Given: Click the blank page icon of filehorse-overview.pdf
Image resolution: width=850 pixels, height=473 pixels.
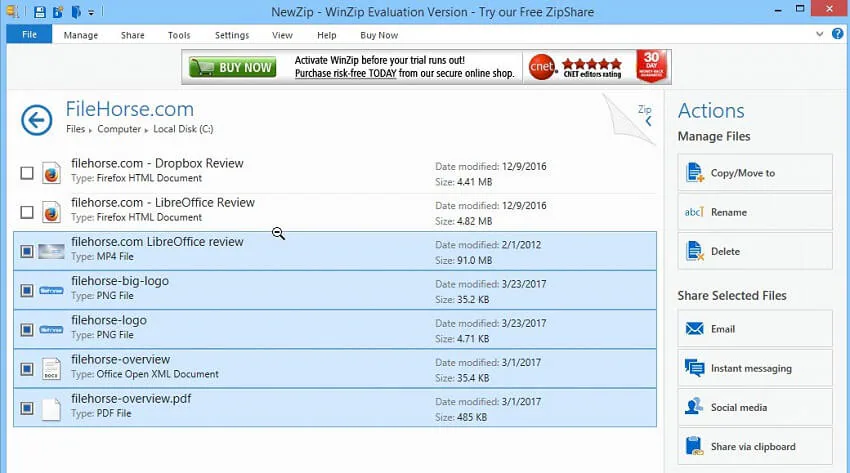Looking at the screenshot, I should (x=51, y=408).
